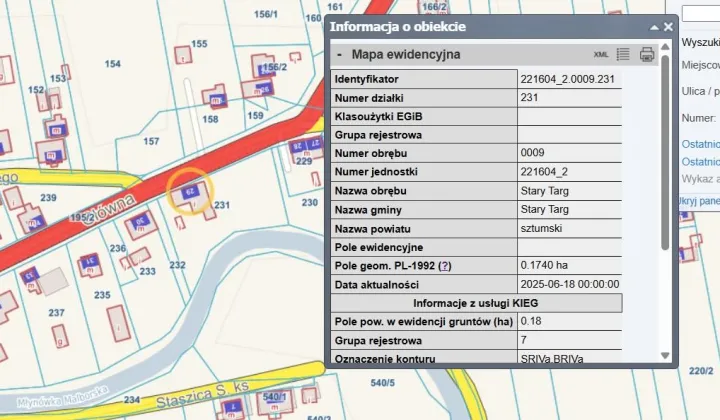This screenshot has width=720, height=420.
Task: Select the area value 0.1740 ha
Action: 544,265
